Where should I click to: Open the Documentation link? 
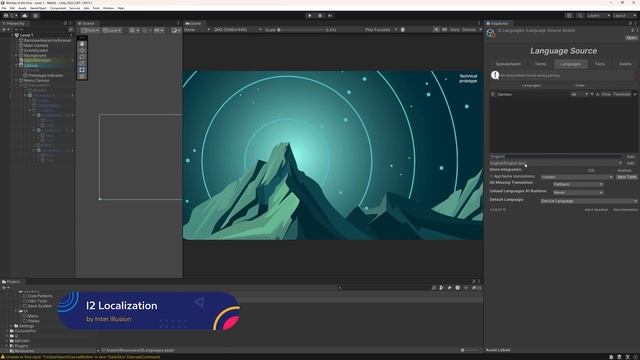point(625,210)
